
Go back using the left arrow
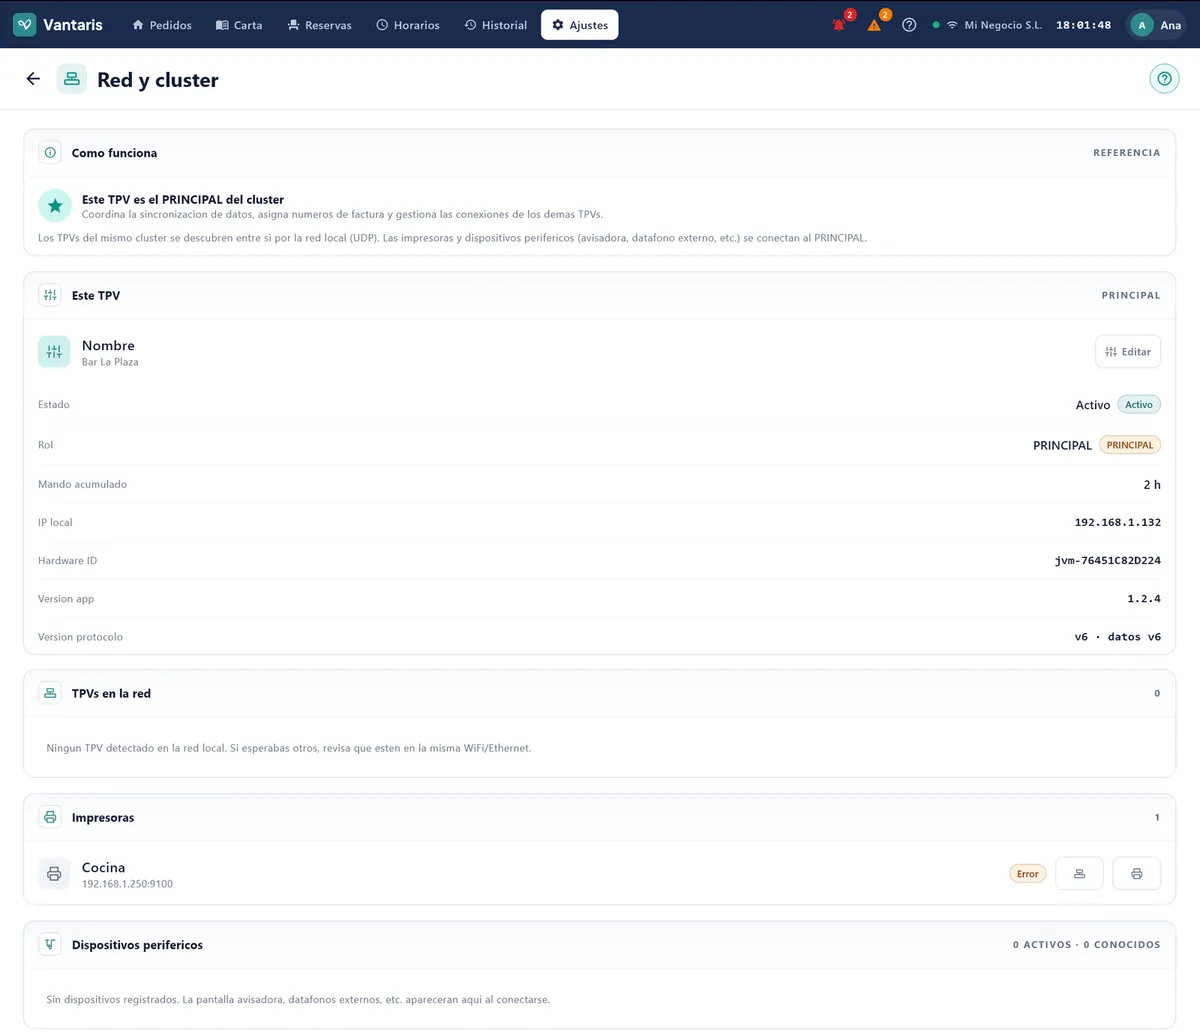(x=33, y=79)
